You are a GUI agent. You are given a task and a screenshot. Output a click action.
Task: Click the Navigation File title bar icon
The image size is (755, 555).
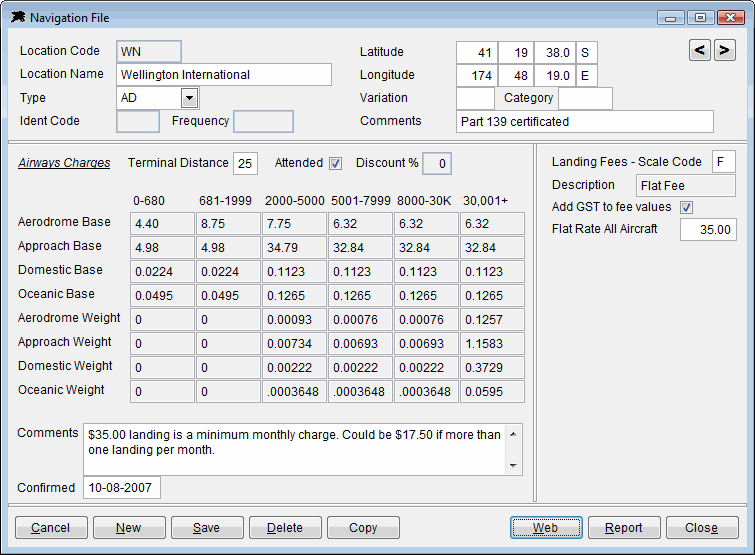18,17
